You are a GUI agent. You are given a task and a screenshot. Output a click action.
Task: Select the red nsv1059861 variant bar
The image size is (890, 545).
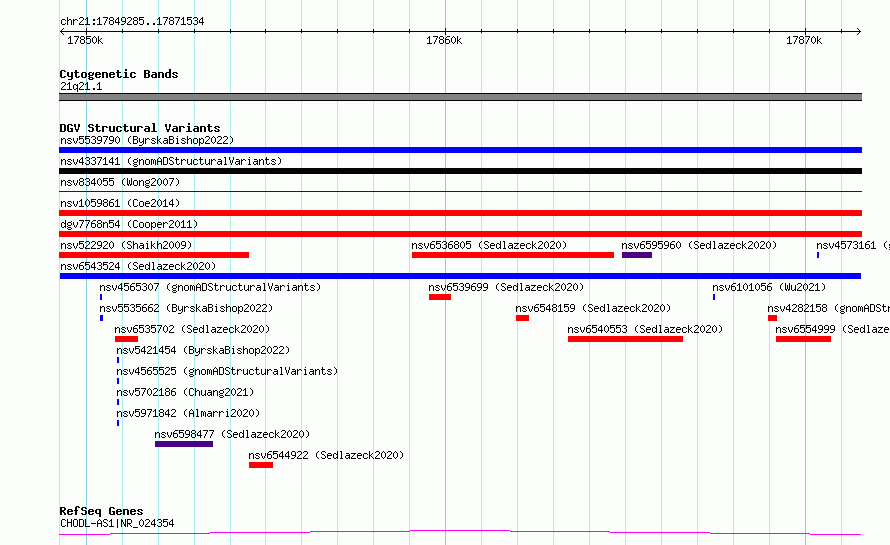click(x=460, y=213)
